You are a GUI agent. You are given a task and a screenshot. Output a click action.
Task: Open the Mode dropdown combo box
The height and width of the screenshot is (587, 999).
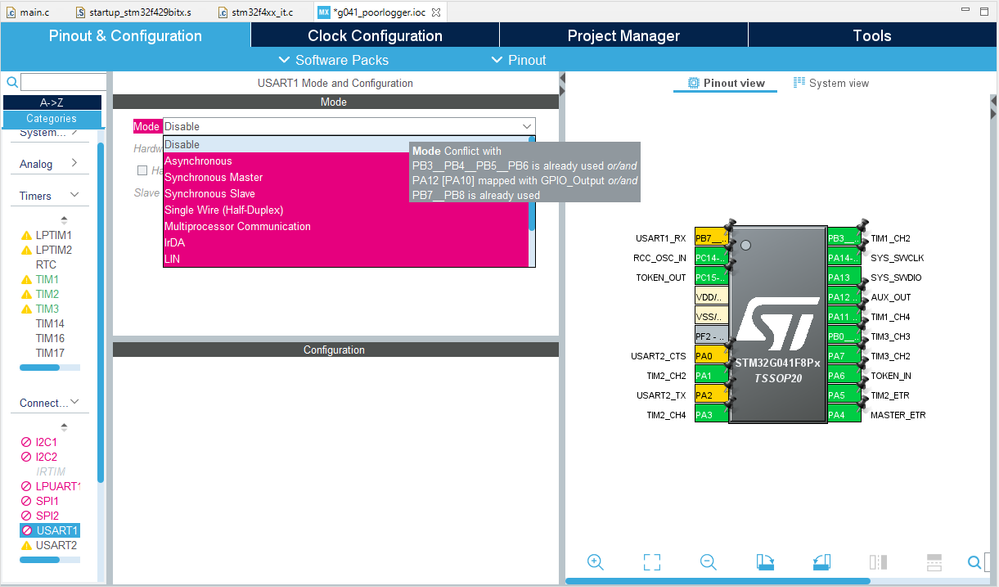[x=349, y=126]
